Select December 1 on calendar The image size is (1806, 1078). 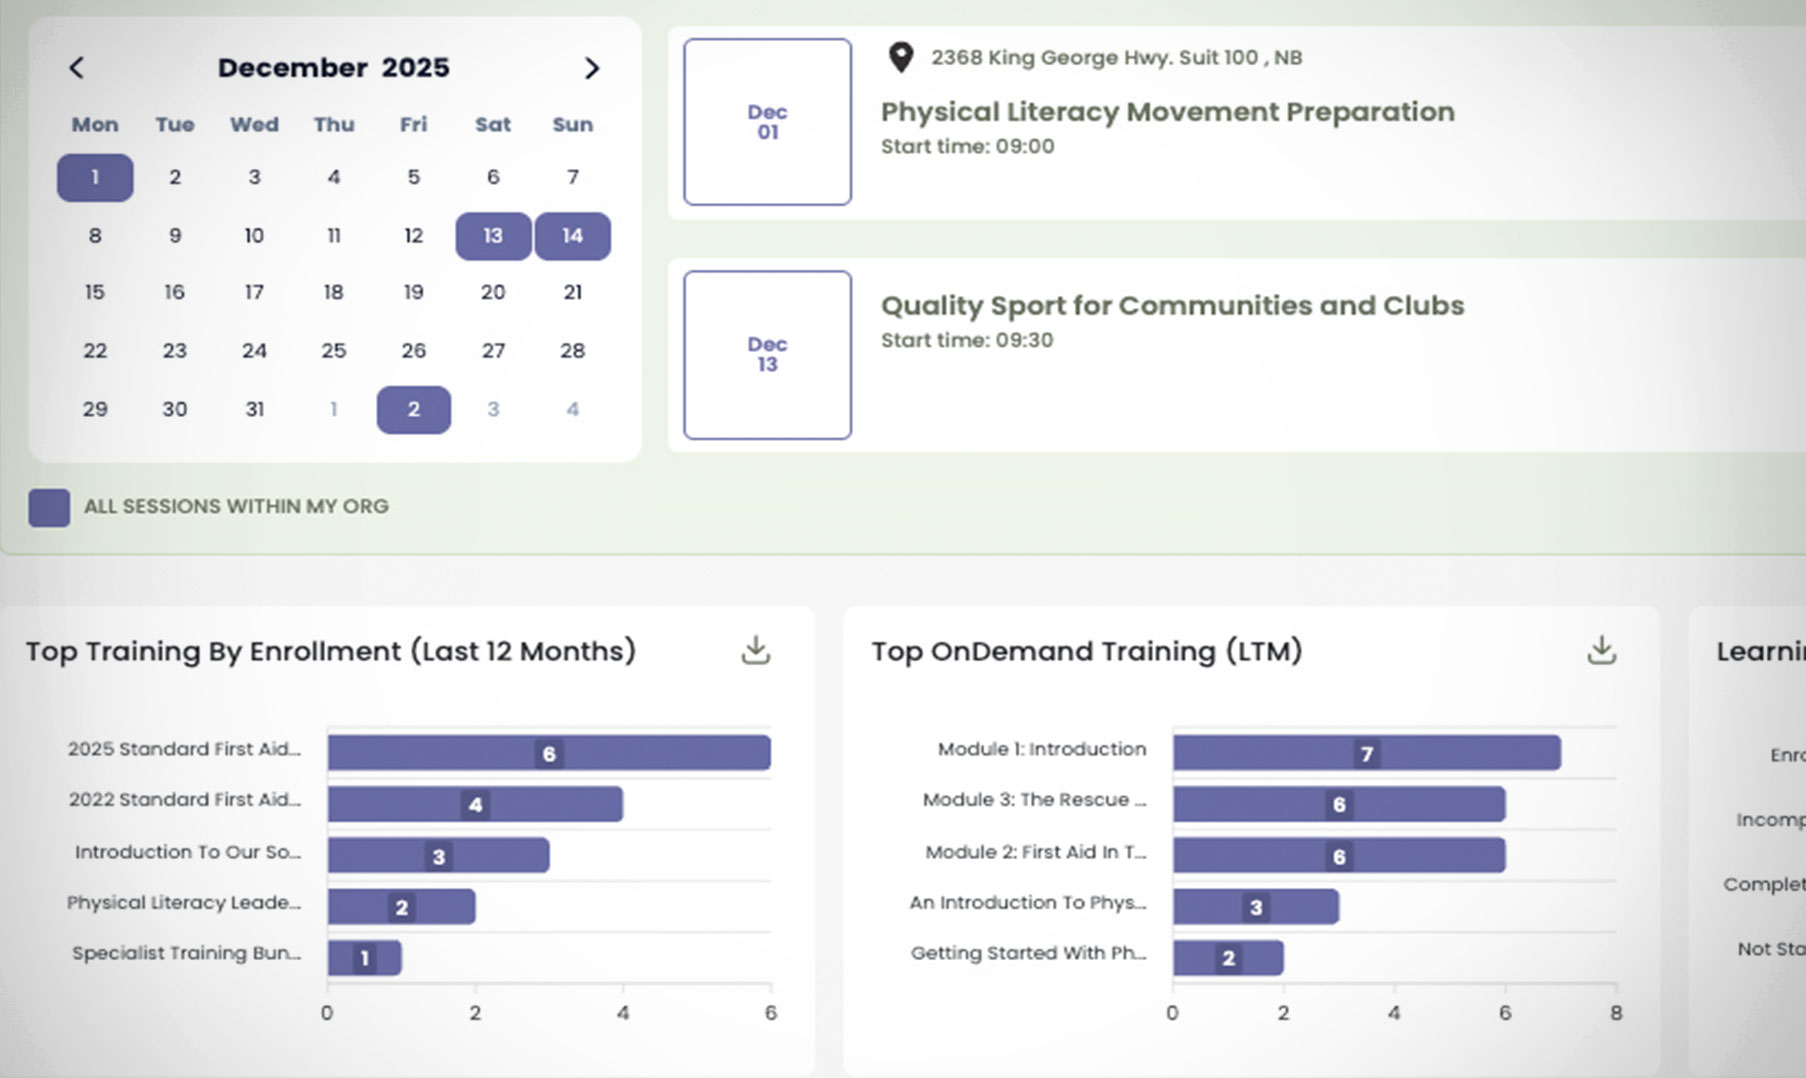[95, 178]
